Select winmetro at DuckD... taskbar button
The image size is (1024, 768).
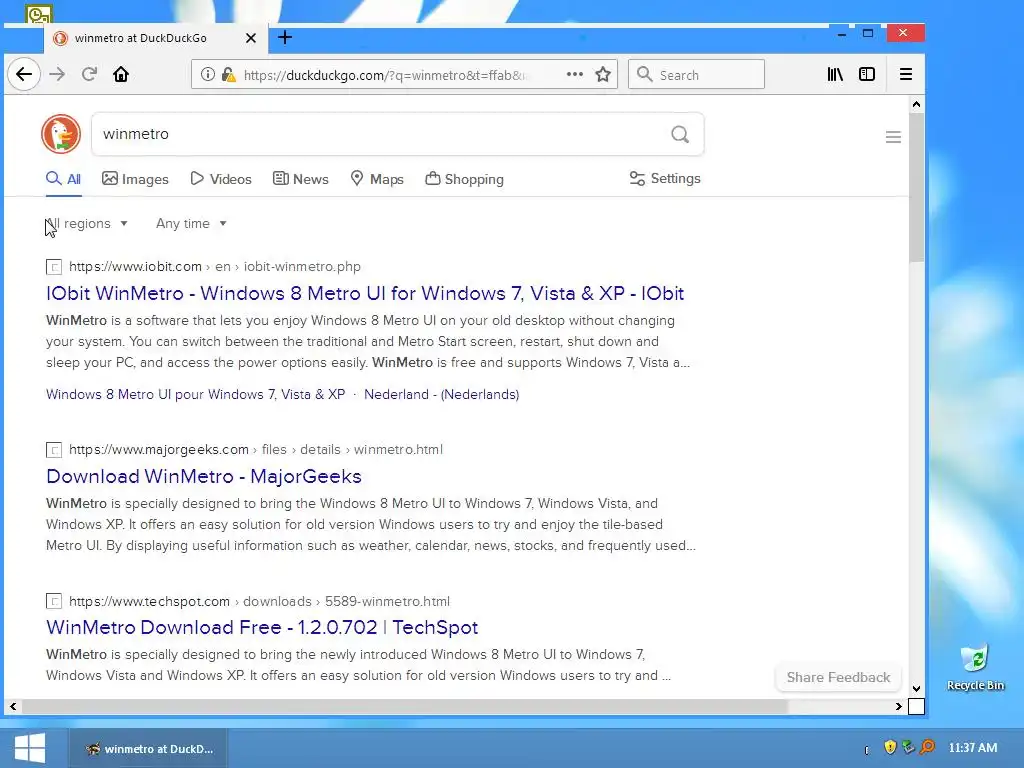click(149, 748)
